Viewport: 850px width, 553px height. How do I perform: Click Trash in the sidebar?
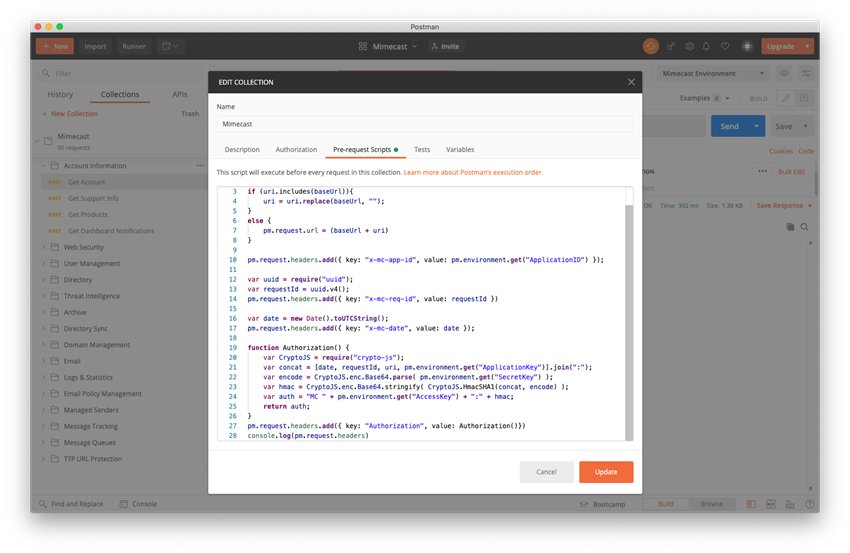tap(190, 114)
